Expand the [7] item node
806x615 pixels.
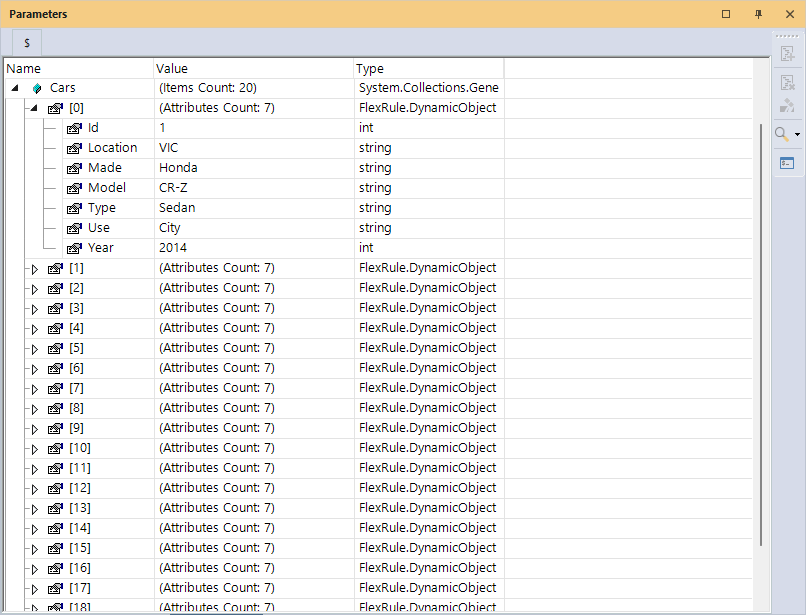tap(35, 389)
